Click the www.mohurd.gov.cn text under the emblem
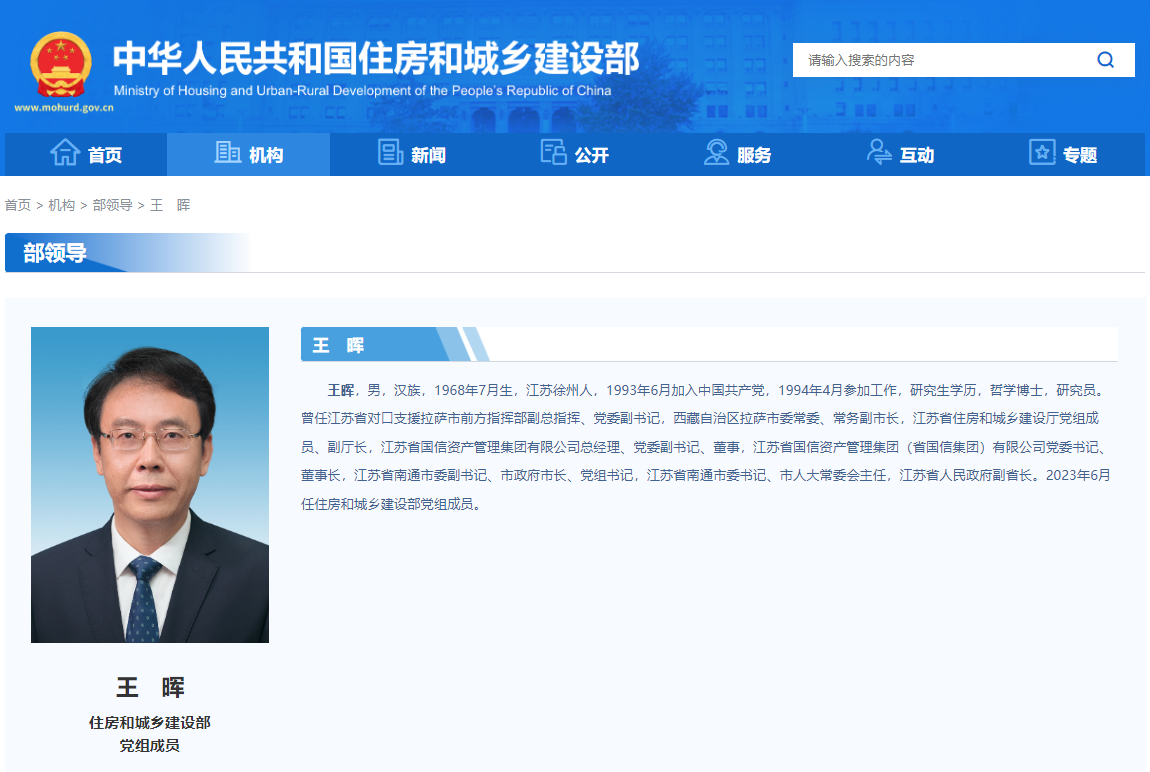The image size is (1150, 772). (x=64, y=108)
